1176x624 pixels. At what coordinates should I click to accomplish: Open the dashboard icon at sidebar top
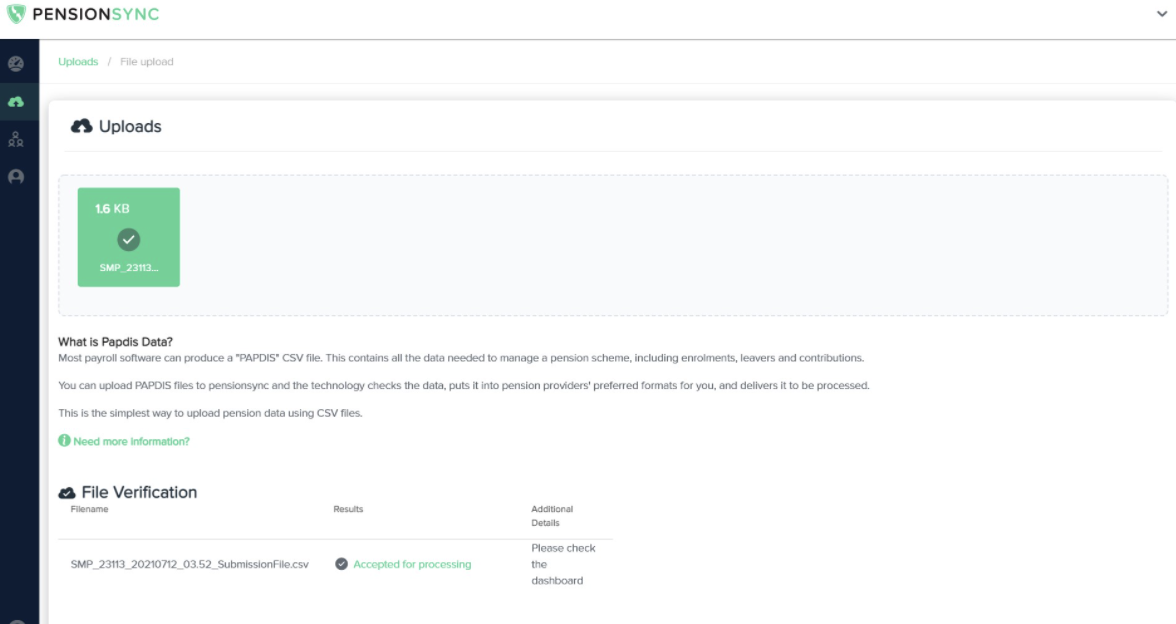18,63
